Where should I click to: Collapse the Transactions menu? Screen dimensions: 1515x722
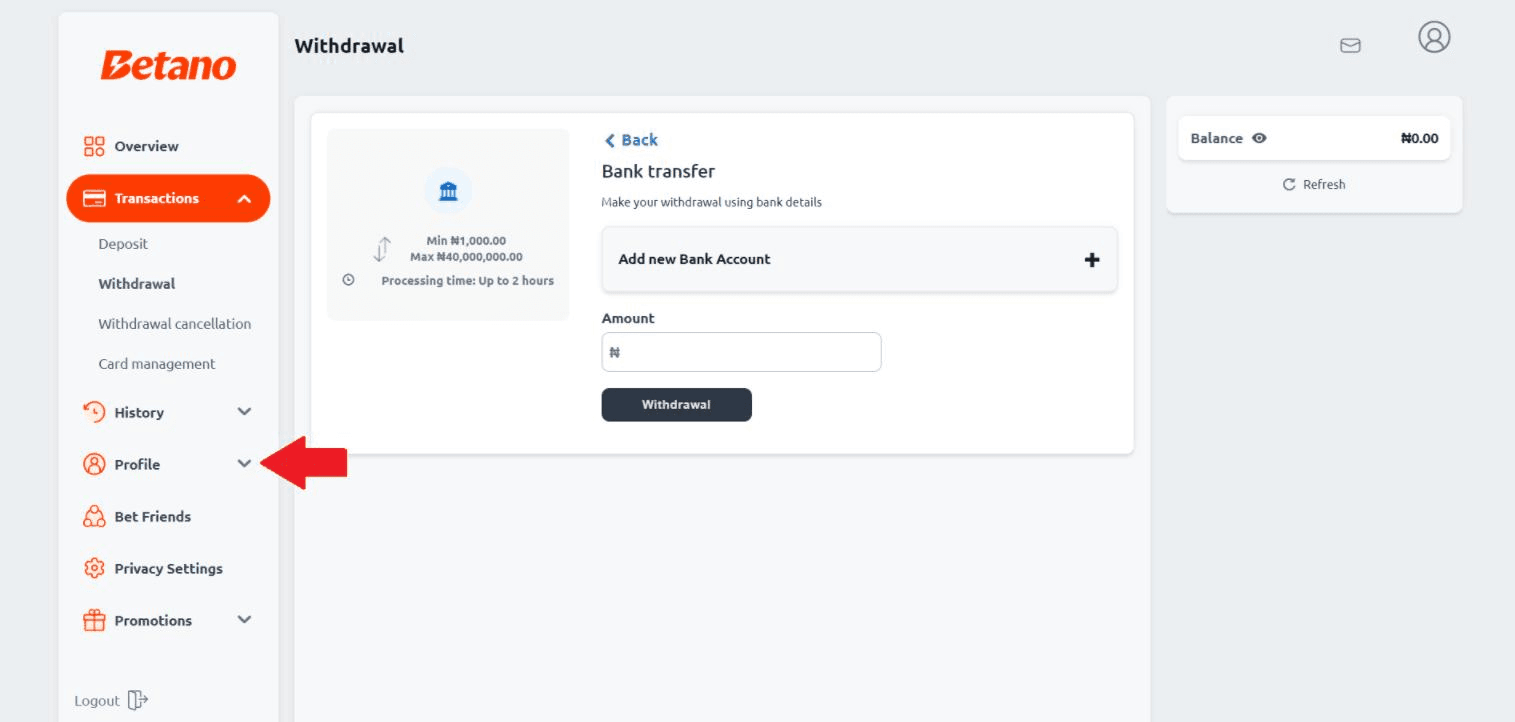click(244, 199)
